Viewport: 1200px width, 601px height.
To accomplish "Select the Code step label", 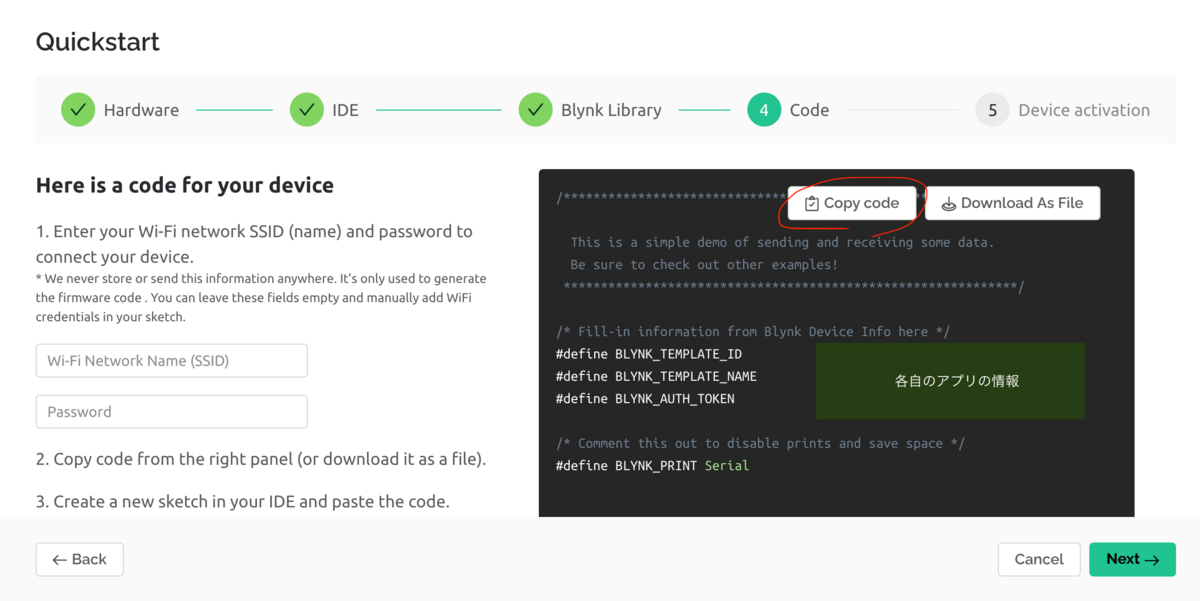I will (x=809, y=110).
